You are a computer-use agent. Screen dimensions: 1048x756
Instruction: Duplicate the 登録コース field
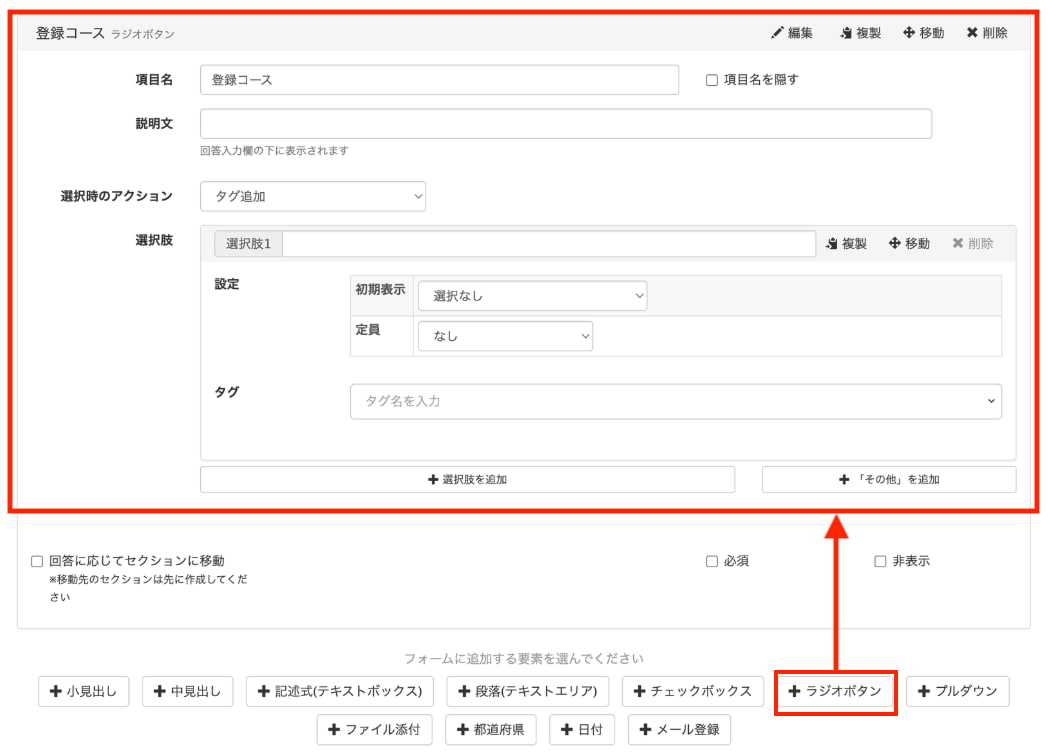pos(863,33)
